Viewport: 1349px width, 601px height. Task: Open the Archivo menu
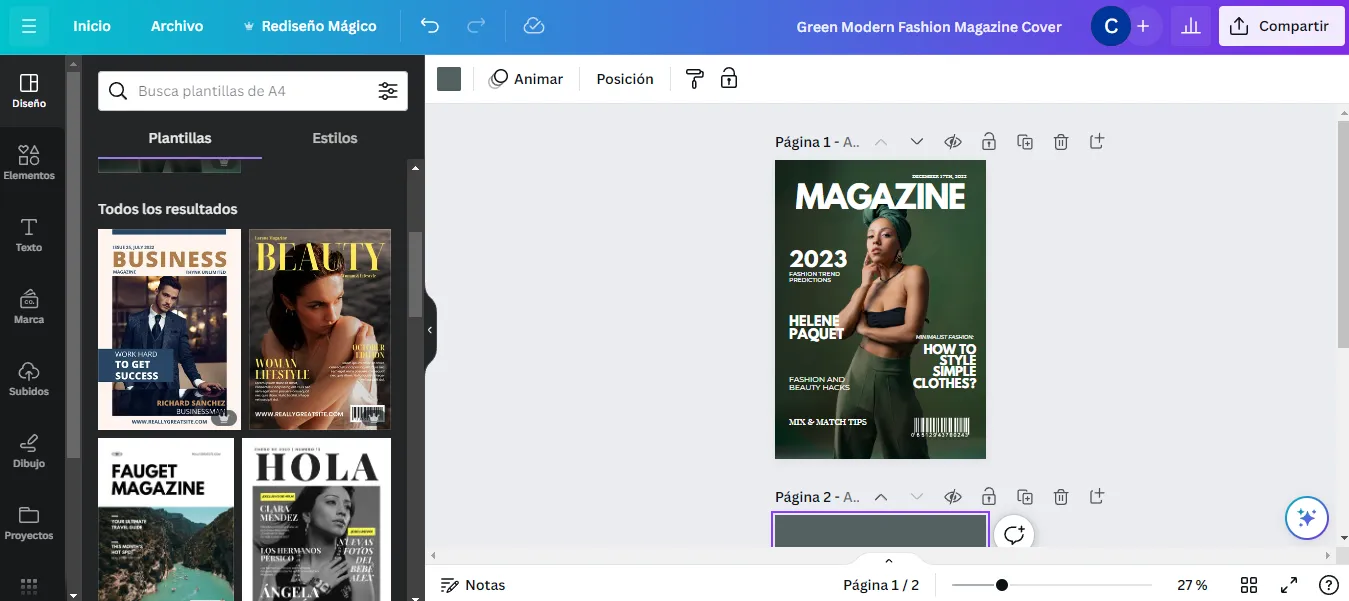tap(176, 25)
